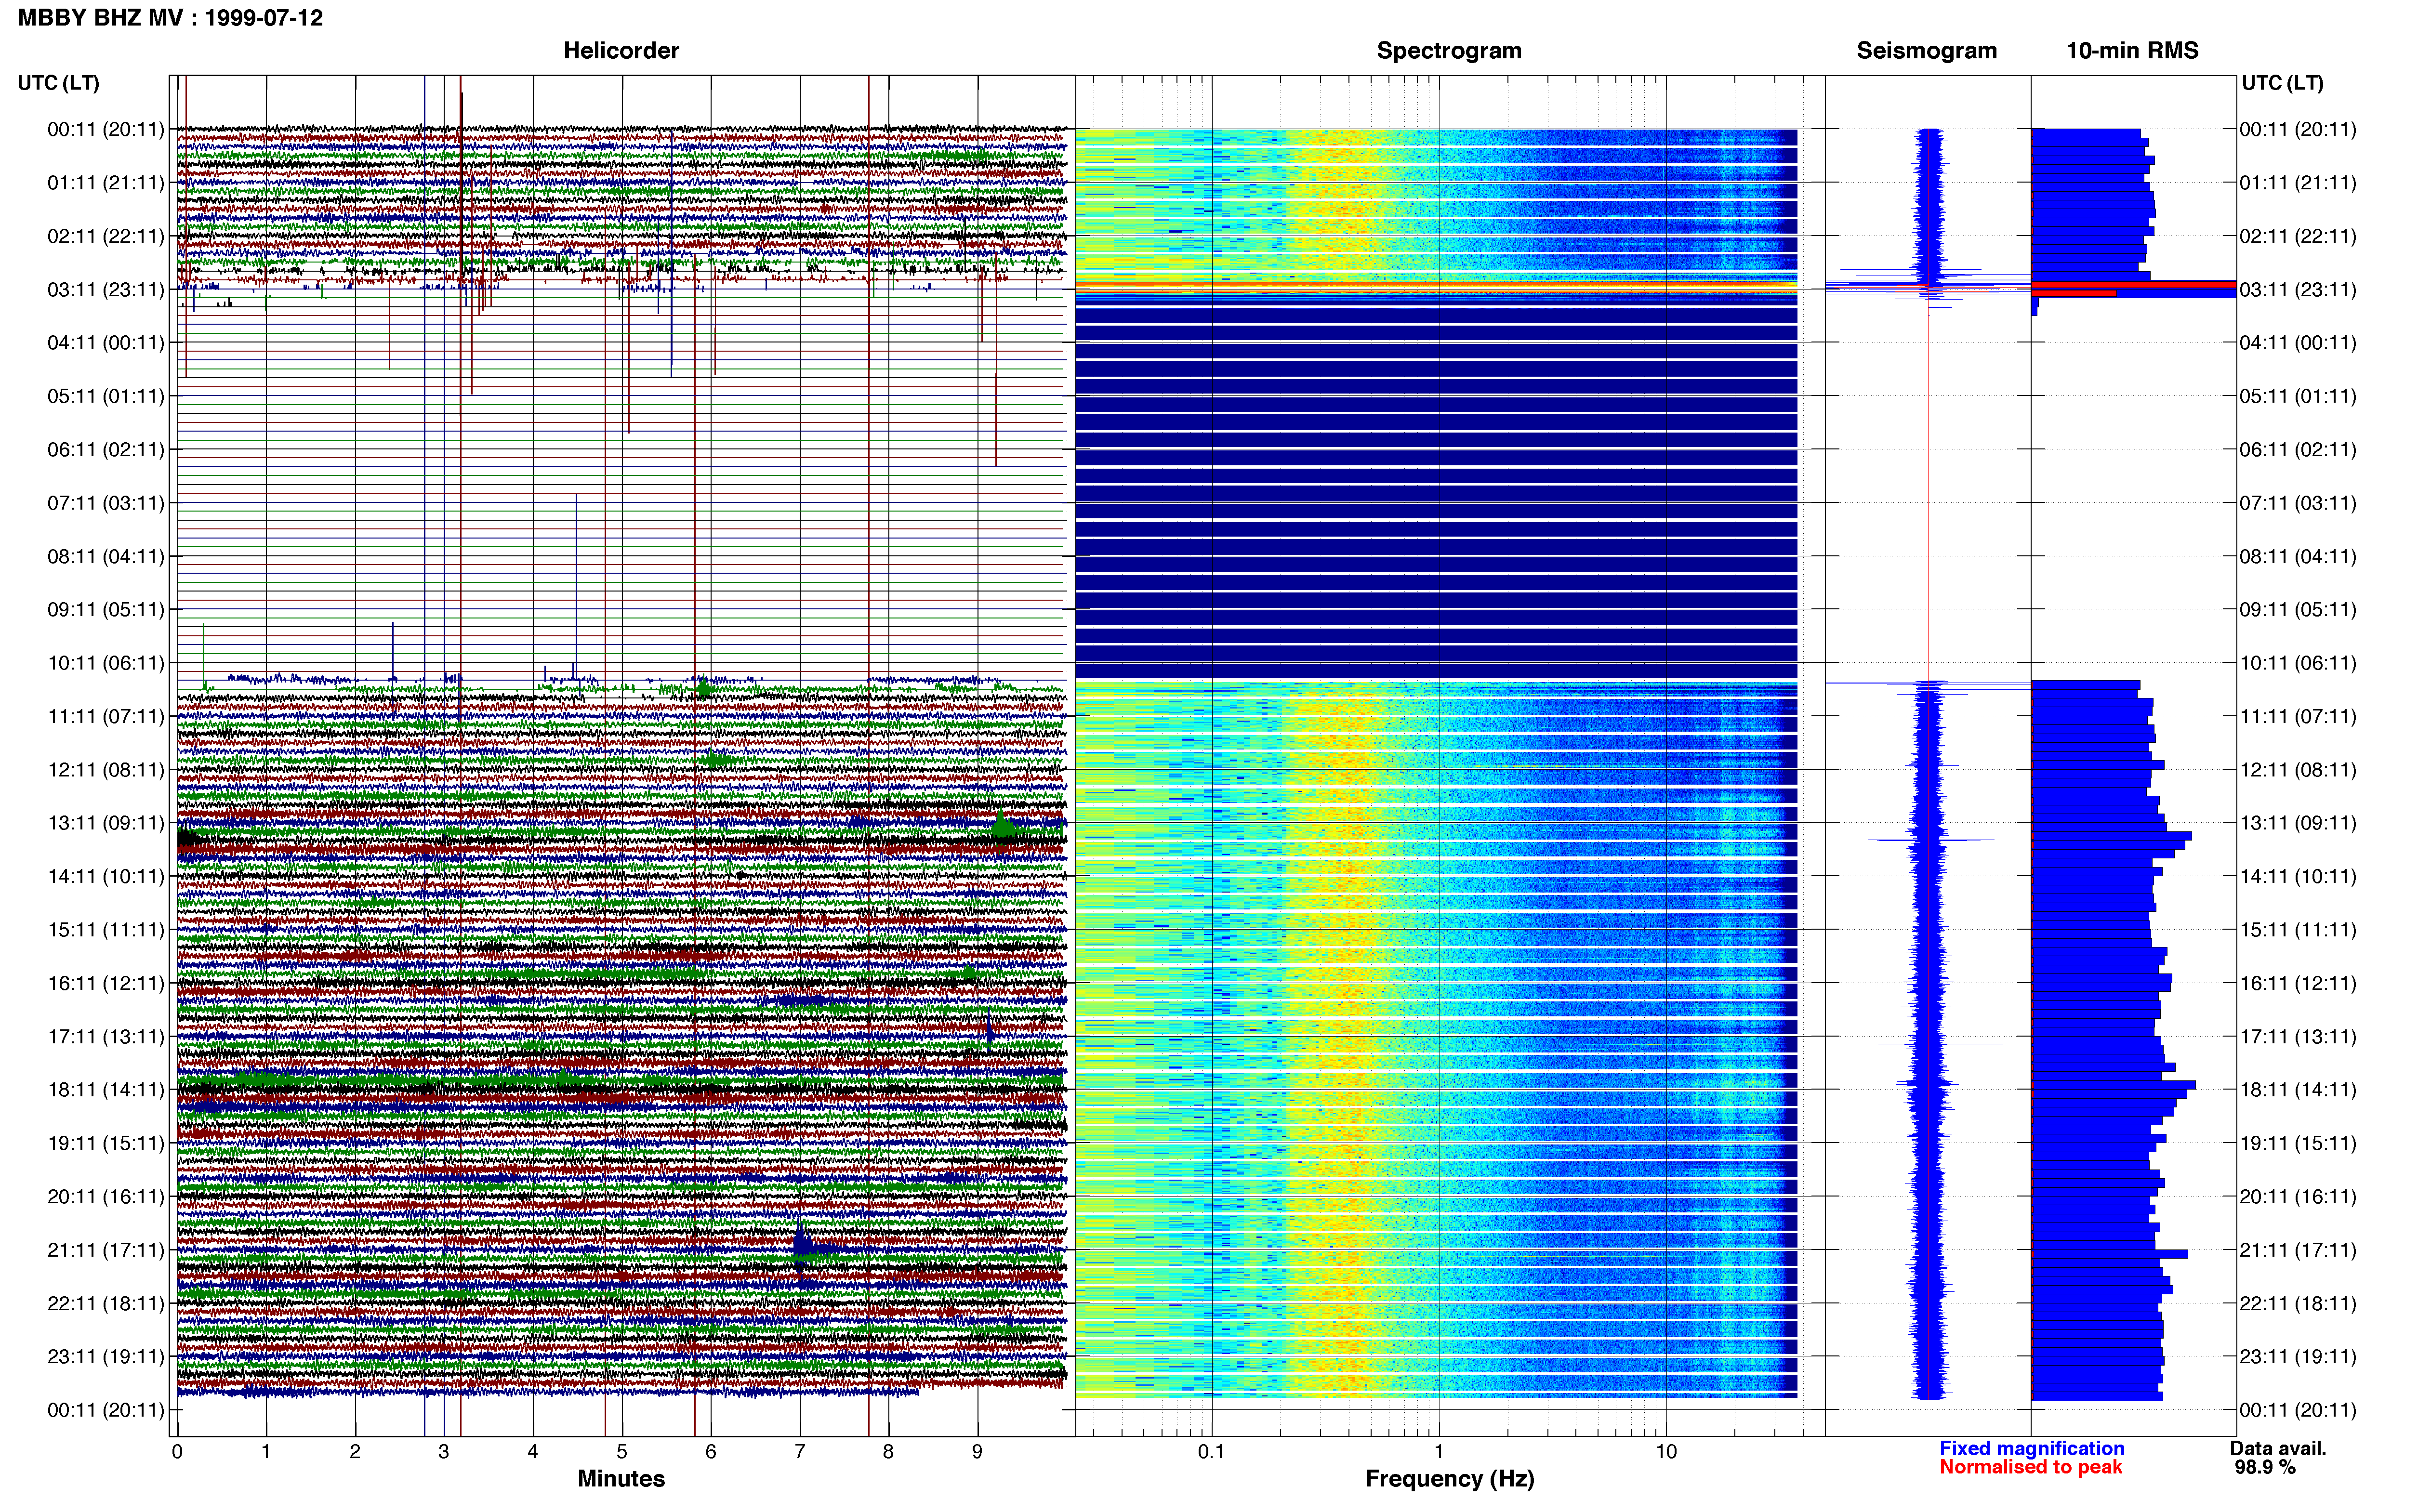This screenshot has width=2418, height=1512.
Task: Click the minute tick label '9'
Action: tap(978, 1452)
